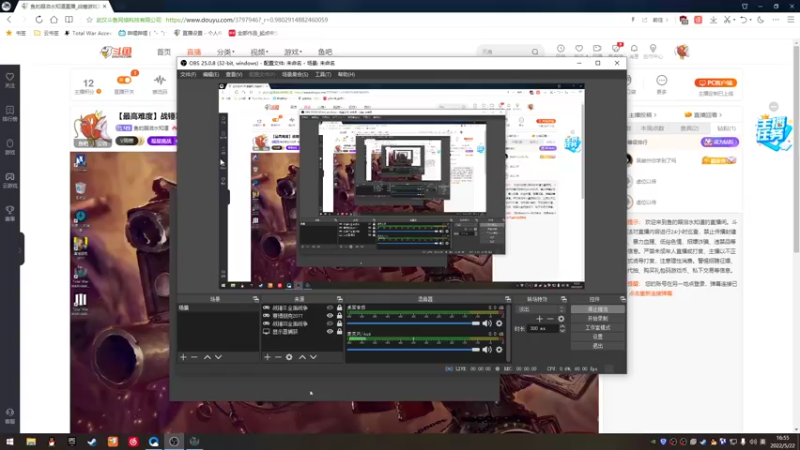Remove the selected scene with the minus icon
Image resolution: width=800 pixels, height=450 pixels.
point(194,357)
